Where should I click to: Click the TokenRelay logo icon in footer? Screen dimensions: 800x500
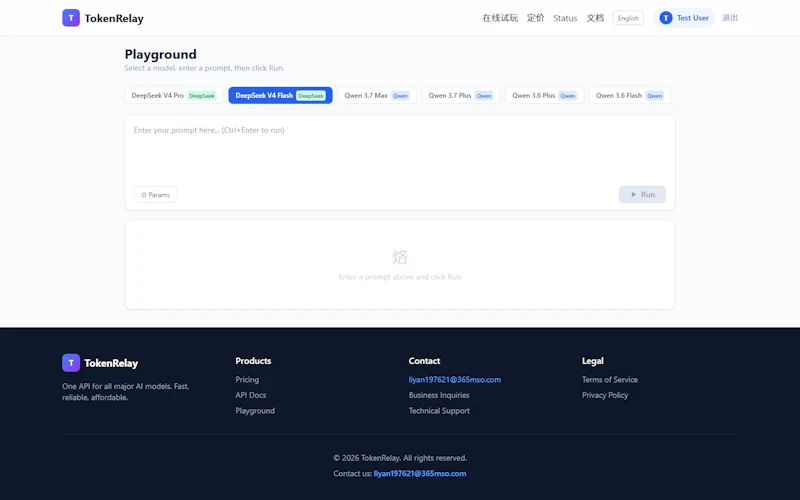click(x=71, y=363)
